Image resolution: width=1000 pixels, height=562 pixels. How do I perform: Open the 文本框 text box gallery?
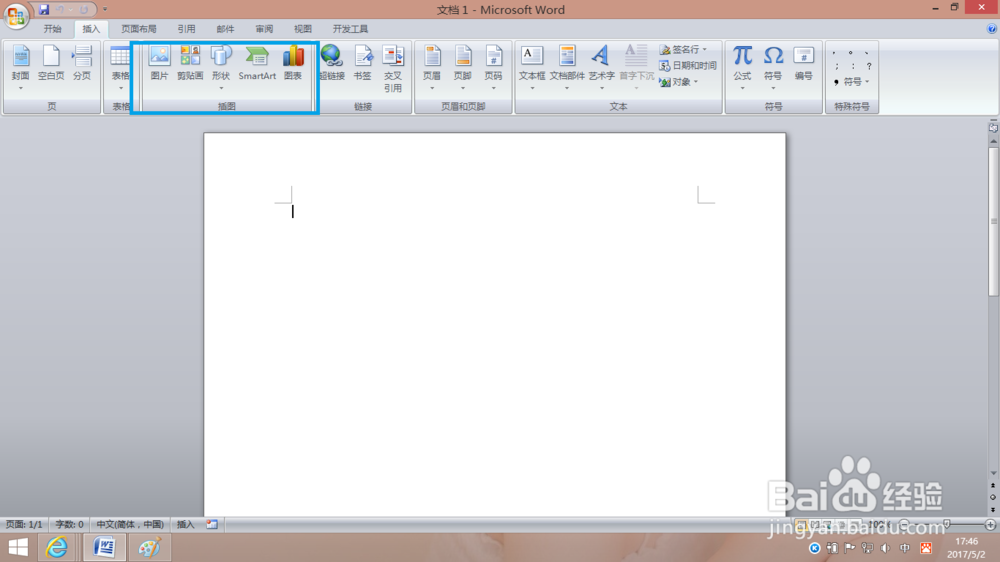tap(532, 68)
